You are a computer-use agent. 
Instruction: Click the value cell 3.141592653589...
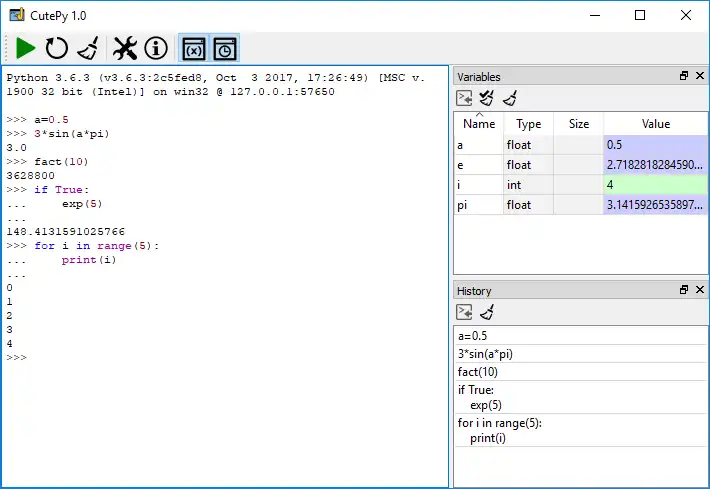click(655, 205)
